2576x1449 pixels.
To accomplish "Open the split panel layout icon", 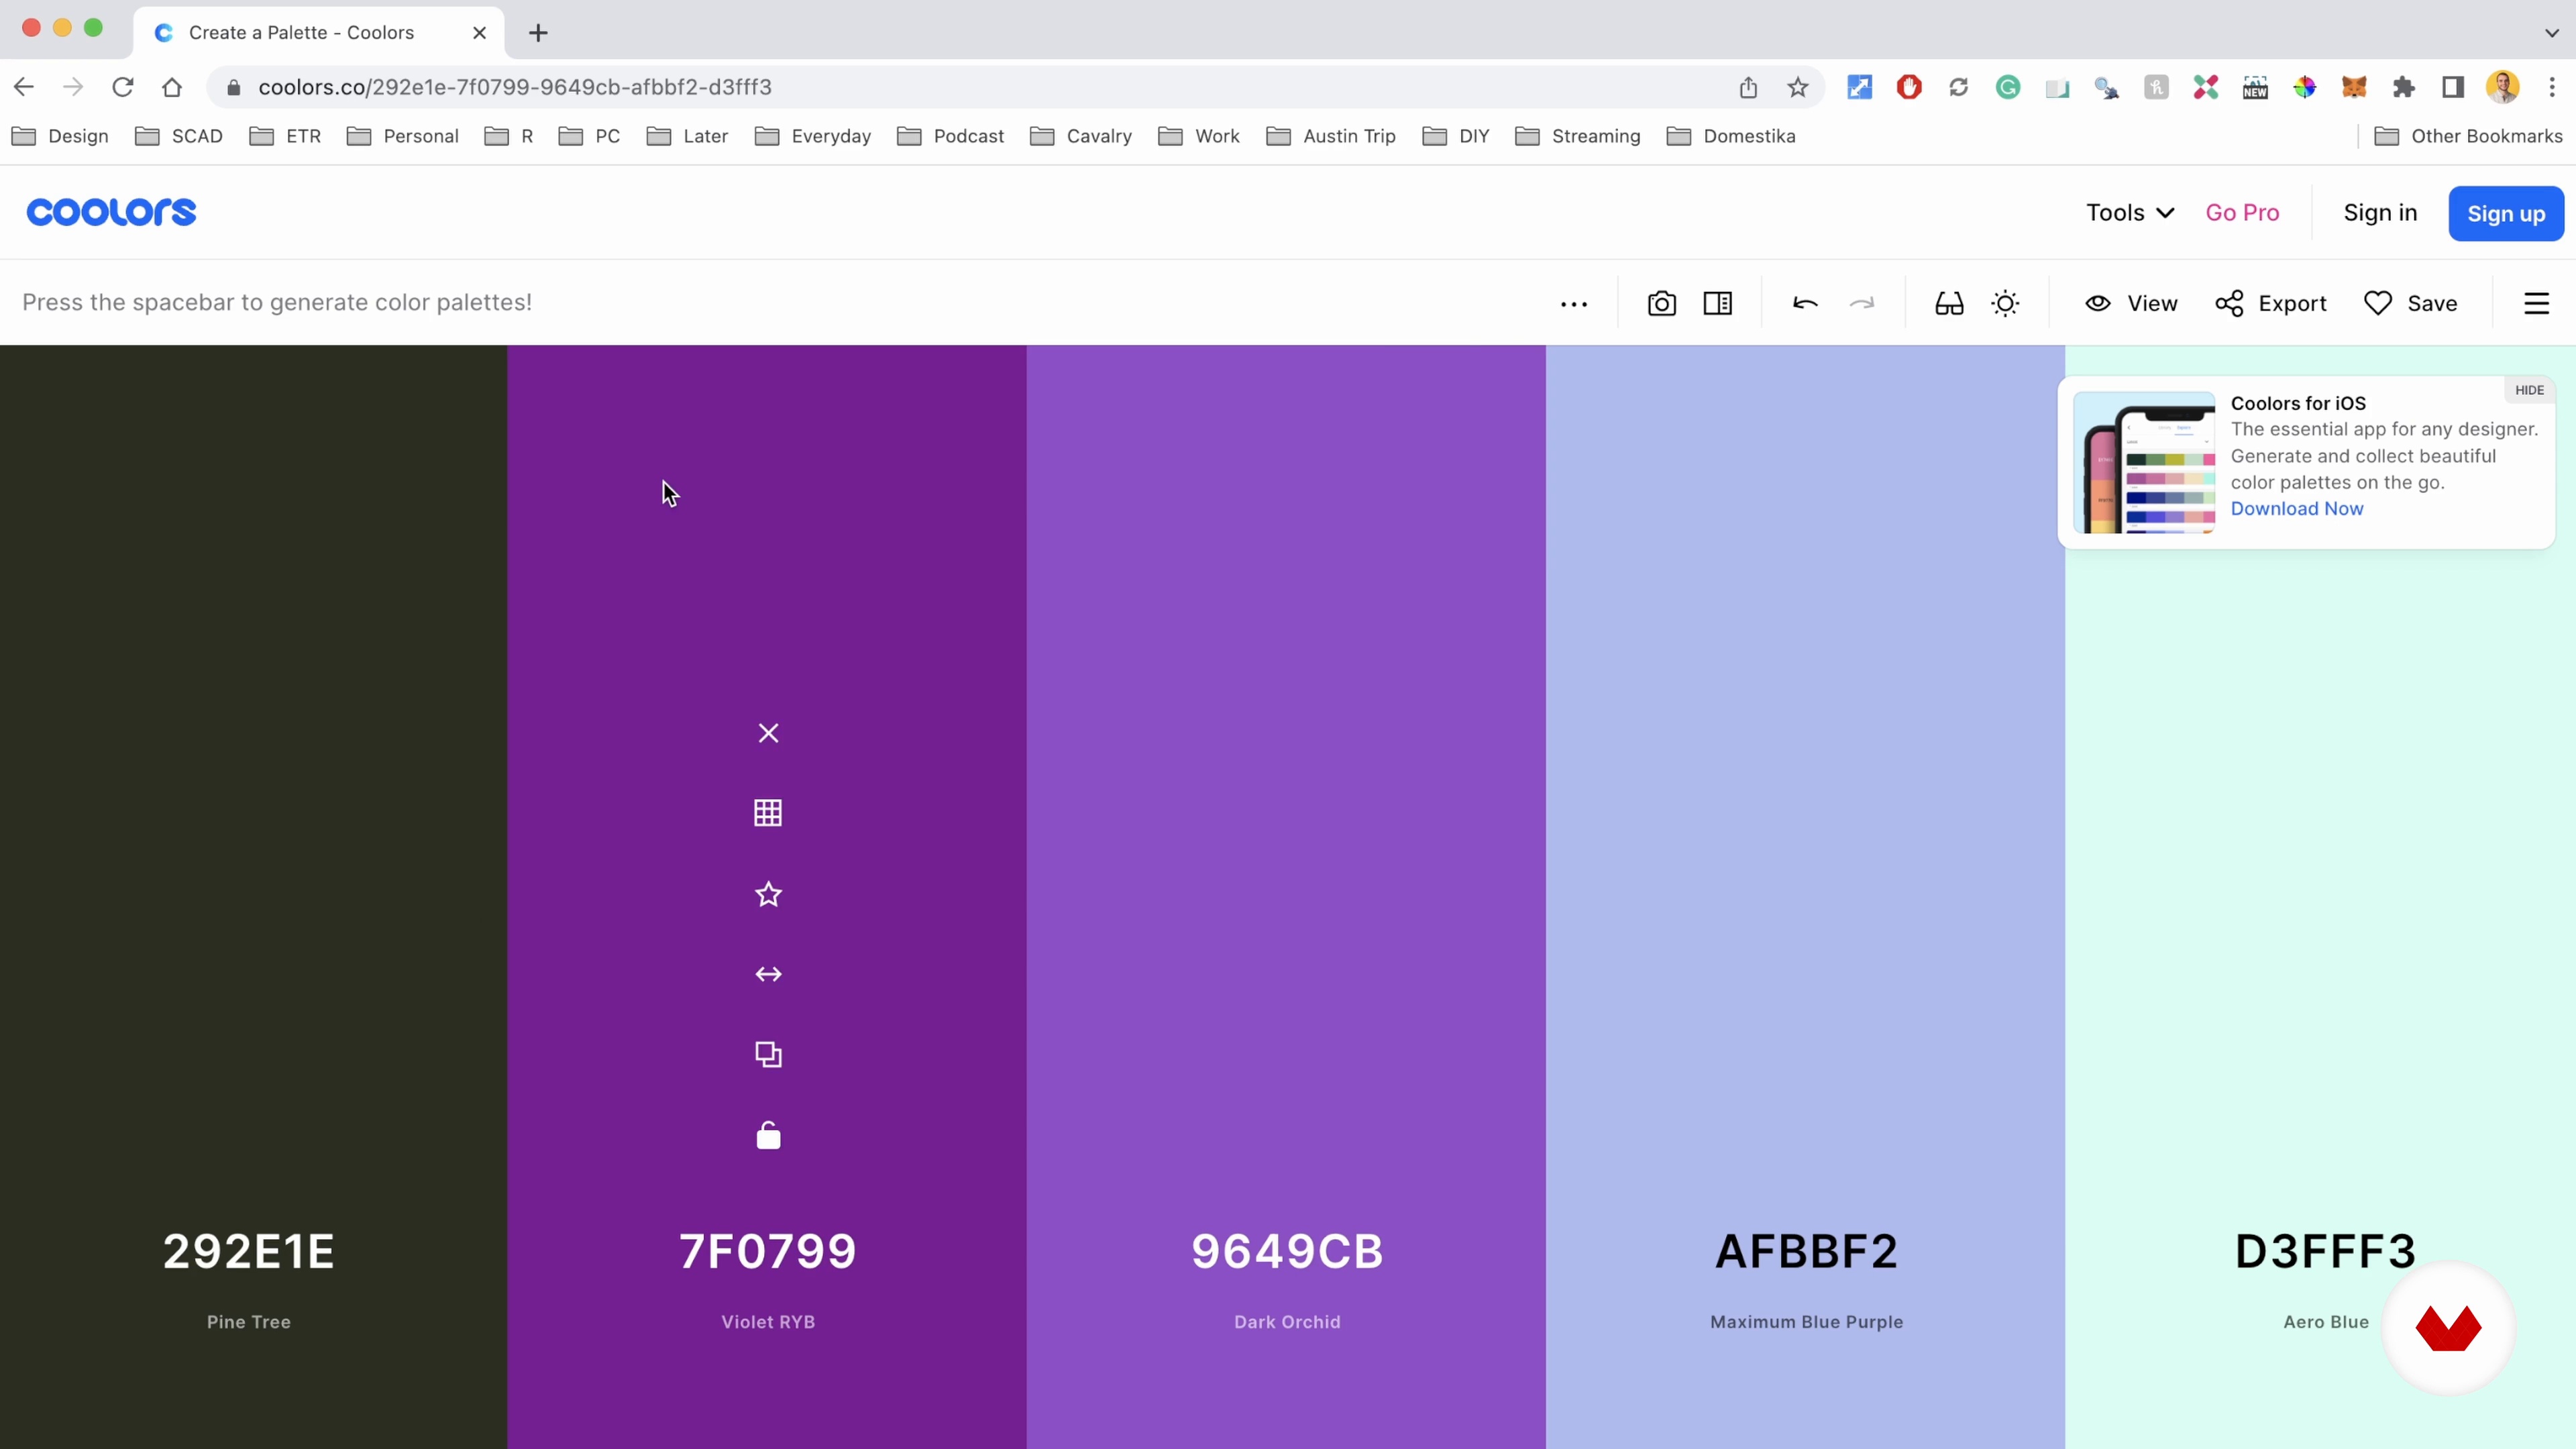I will (1718, 303).
